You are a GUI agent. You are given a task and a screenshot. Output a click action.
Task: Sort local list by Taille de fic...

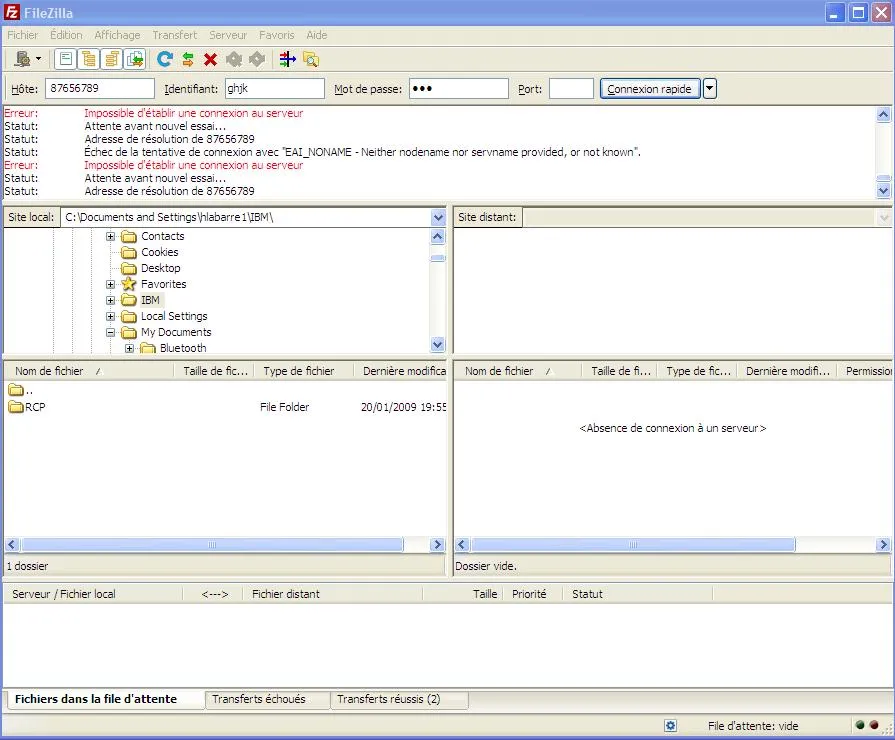point(214,371)
